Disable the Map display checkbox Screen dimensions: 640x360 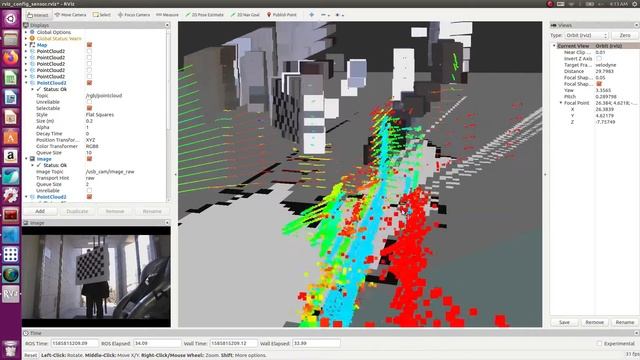(x=89, y=45)
